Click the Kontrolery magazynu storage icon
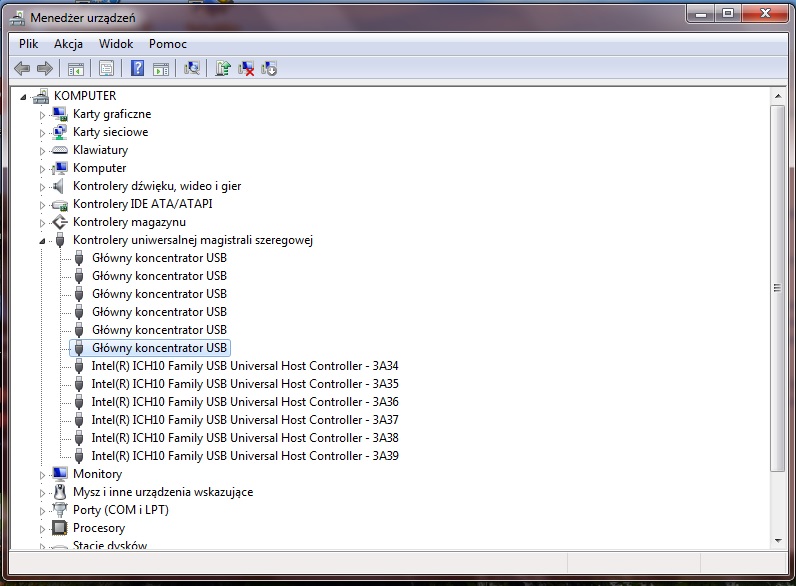The height and width of the screenshot is (586, 796). (60, 222)
